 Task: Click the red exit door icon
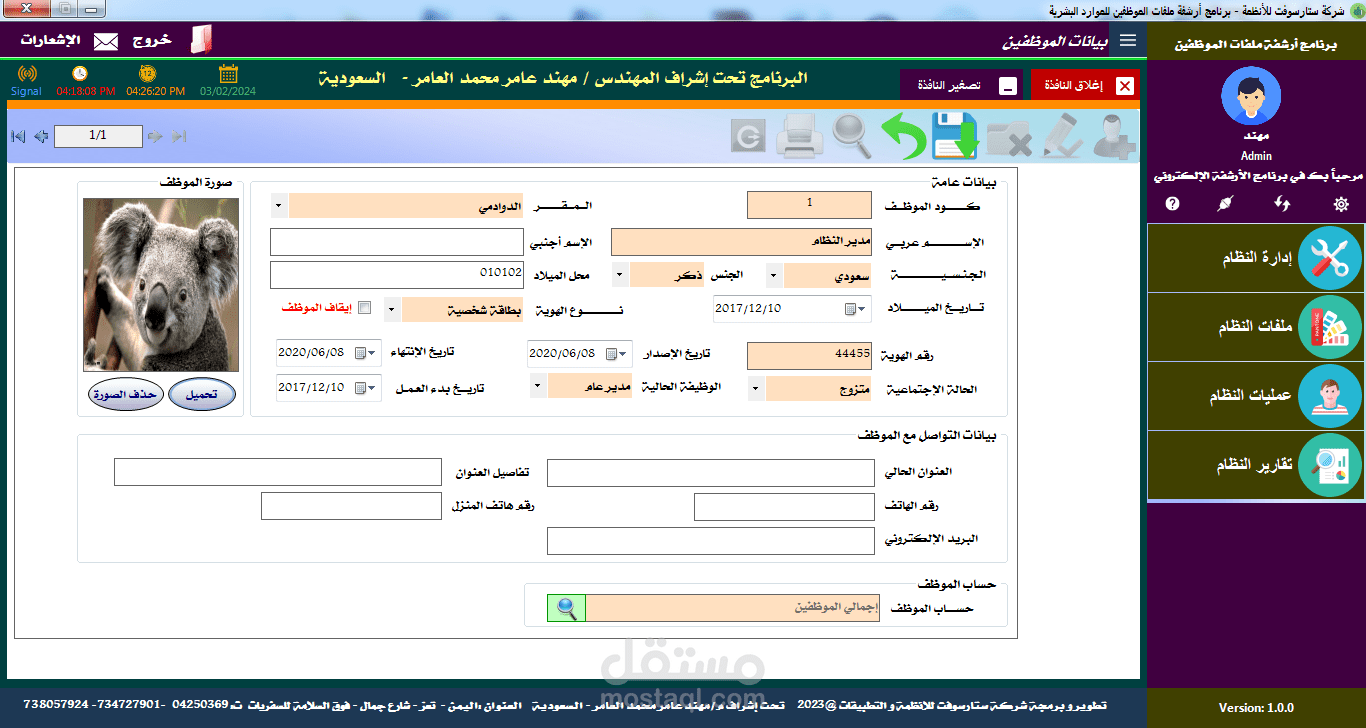(x=202, y=40)
